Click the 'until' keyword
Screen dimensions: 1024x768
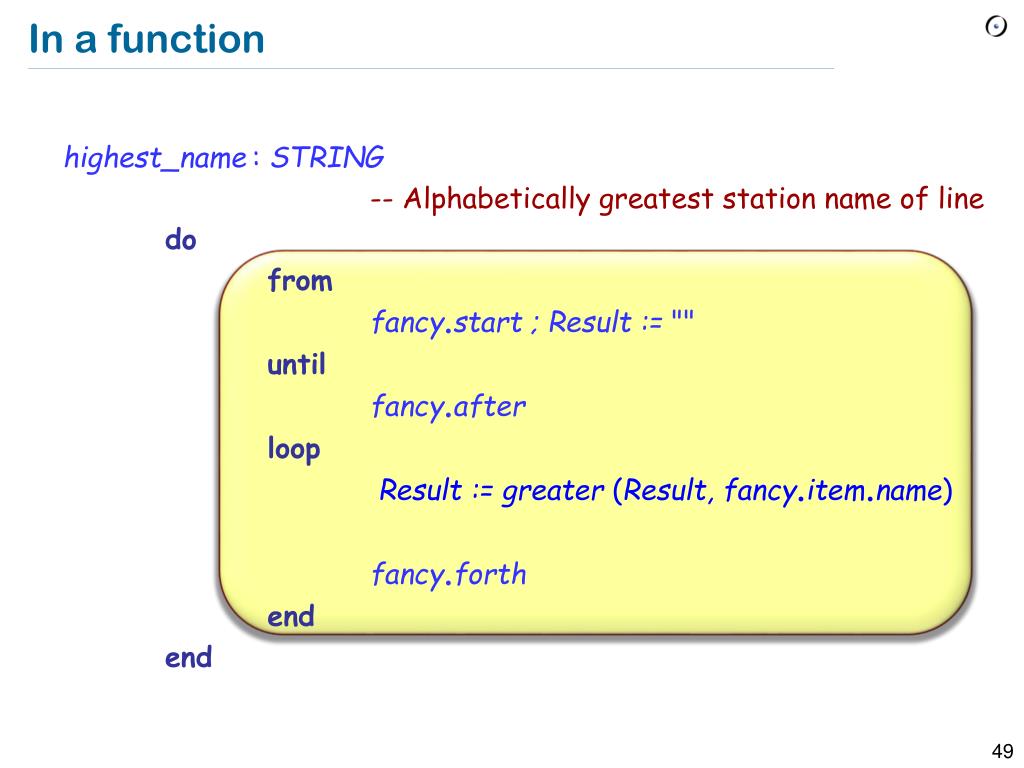tap(296, 364)
